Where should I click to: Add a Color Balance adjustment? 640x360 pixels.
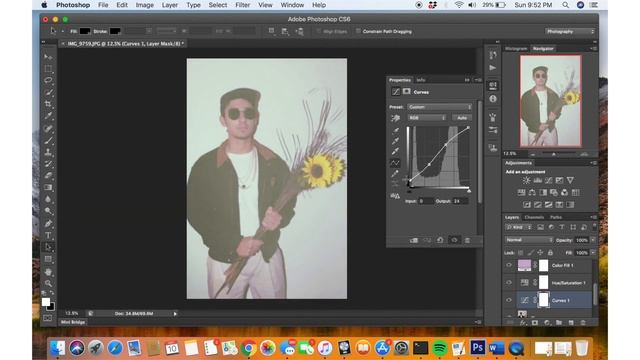pos(532,192)
